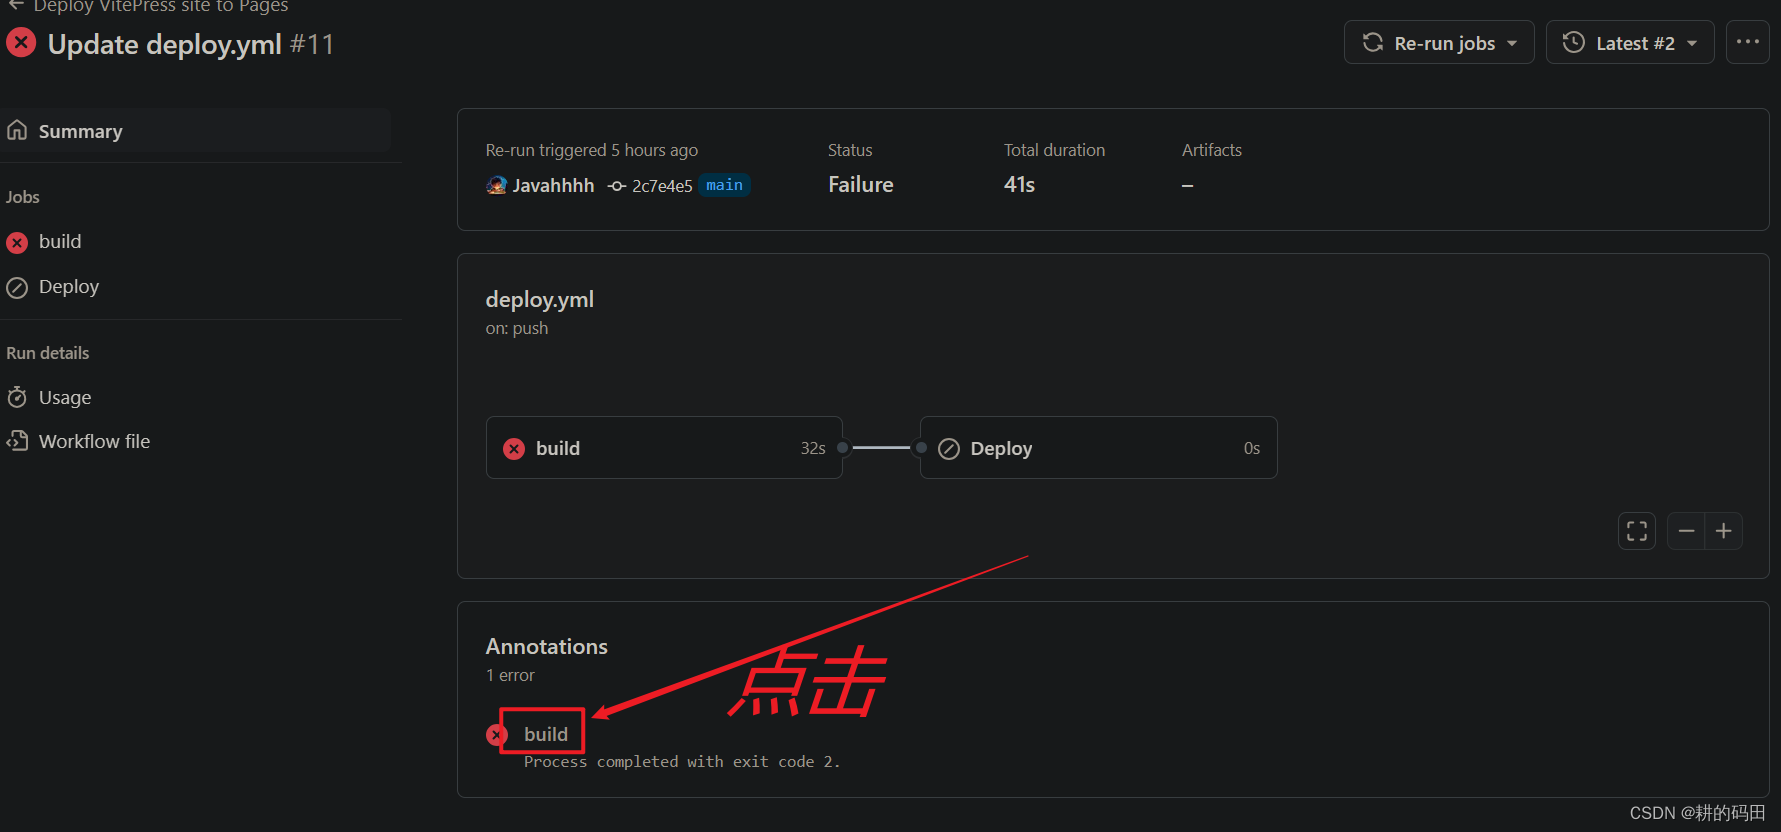Zoom in the workflow graph
The width and height of the screenshot is (1781, 832).
(1724, 531)
